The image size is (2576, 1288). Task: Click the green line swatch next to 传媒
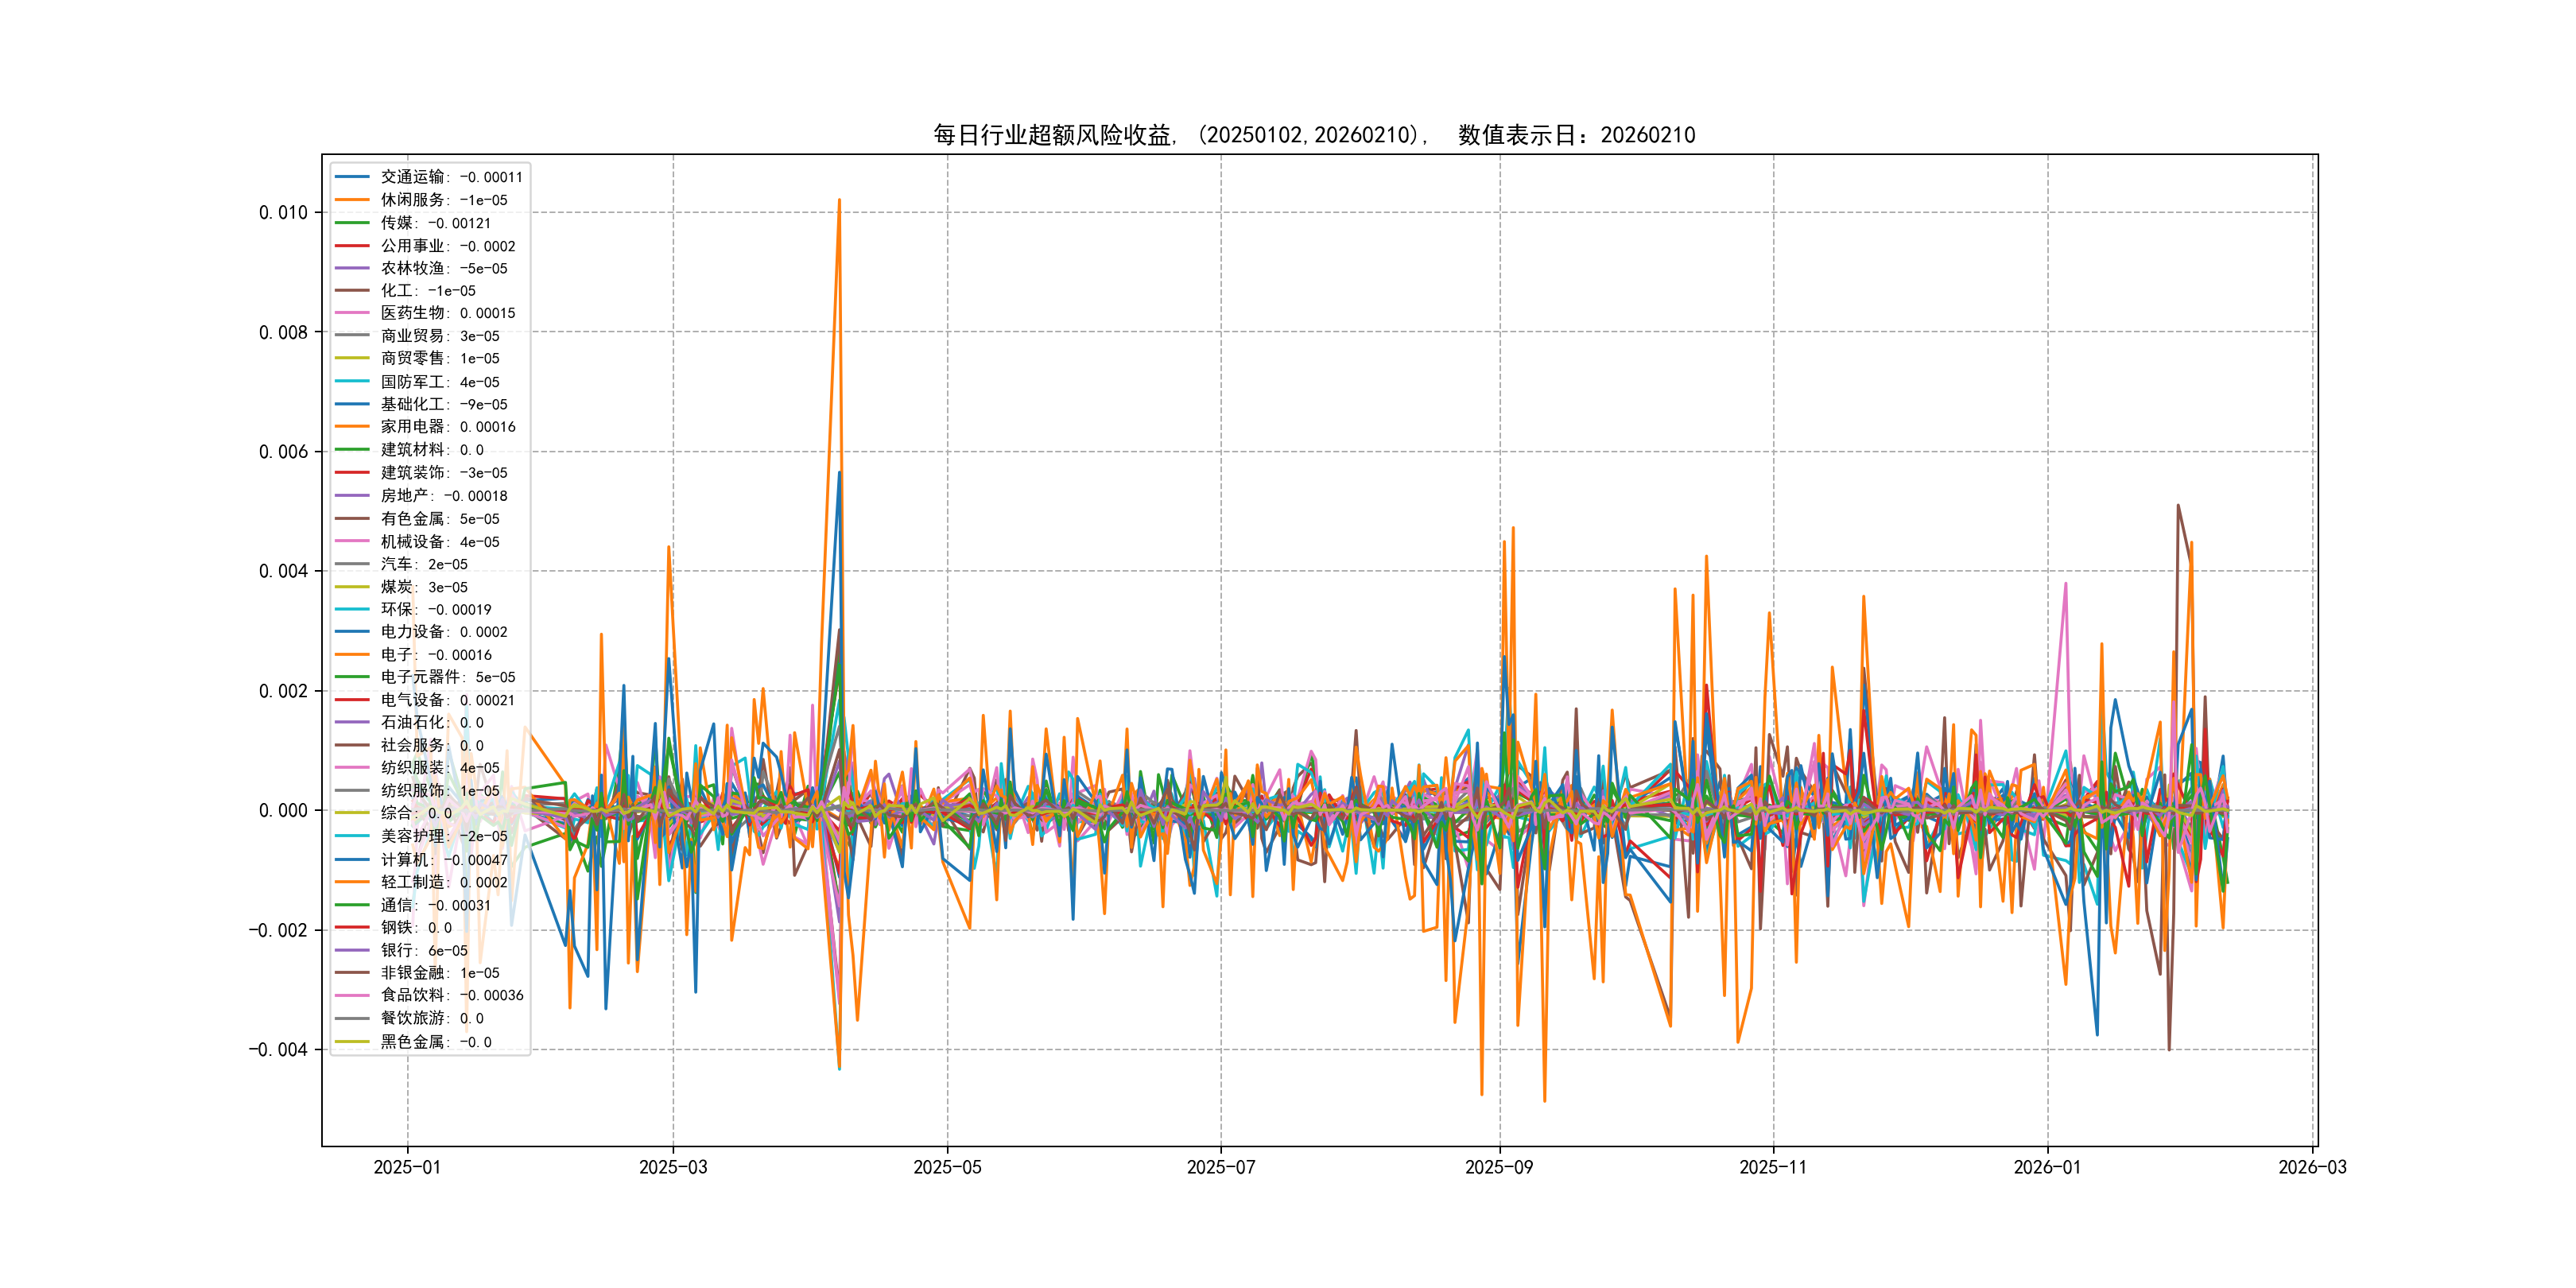352,223
